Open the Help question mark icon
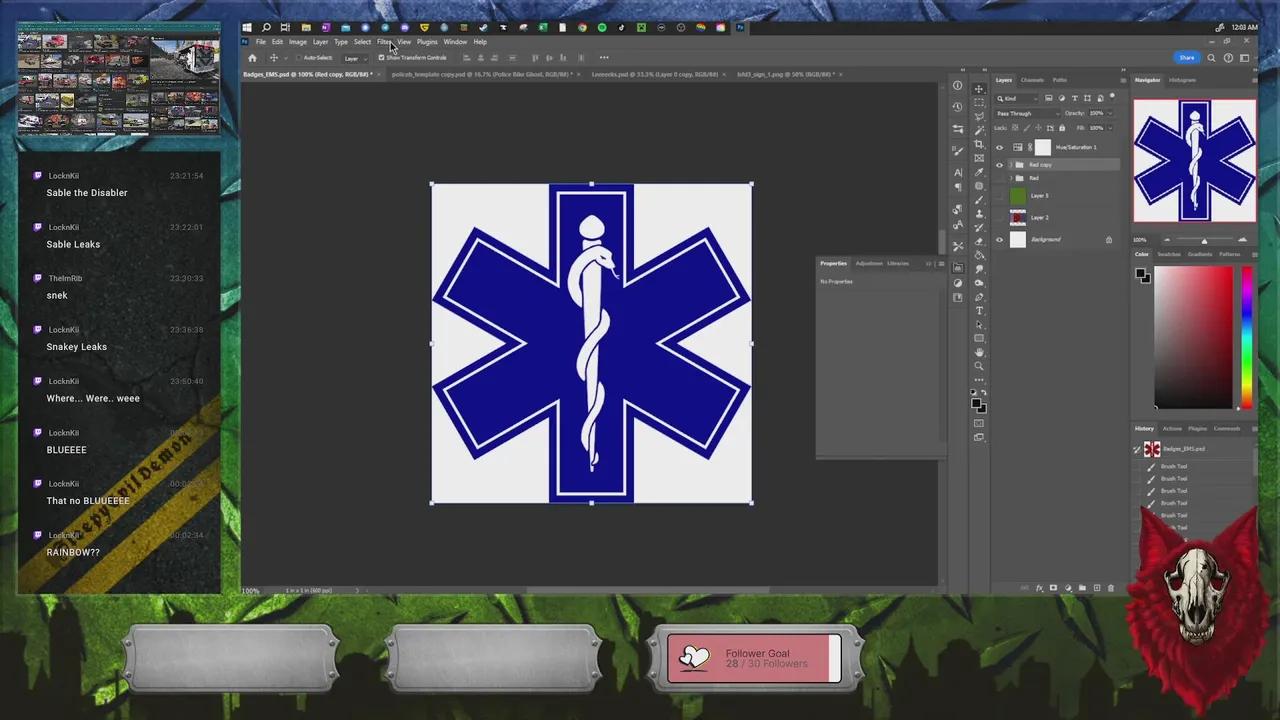This screenshot has width=1280, height=720. coord(1228,57)
